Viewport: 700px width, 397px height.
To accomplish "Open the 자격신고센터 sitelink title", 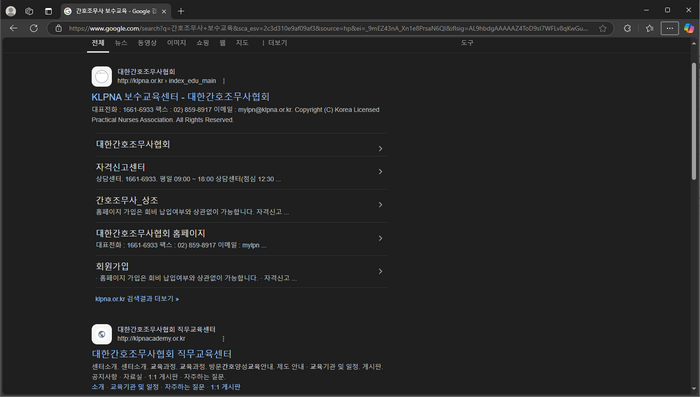I will tap(121, 167).
